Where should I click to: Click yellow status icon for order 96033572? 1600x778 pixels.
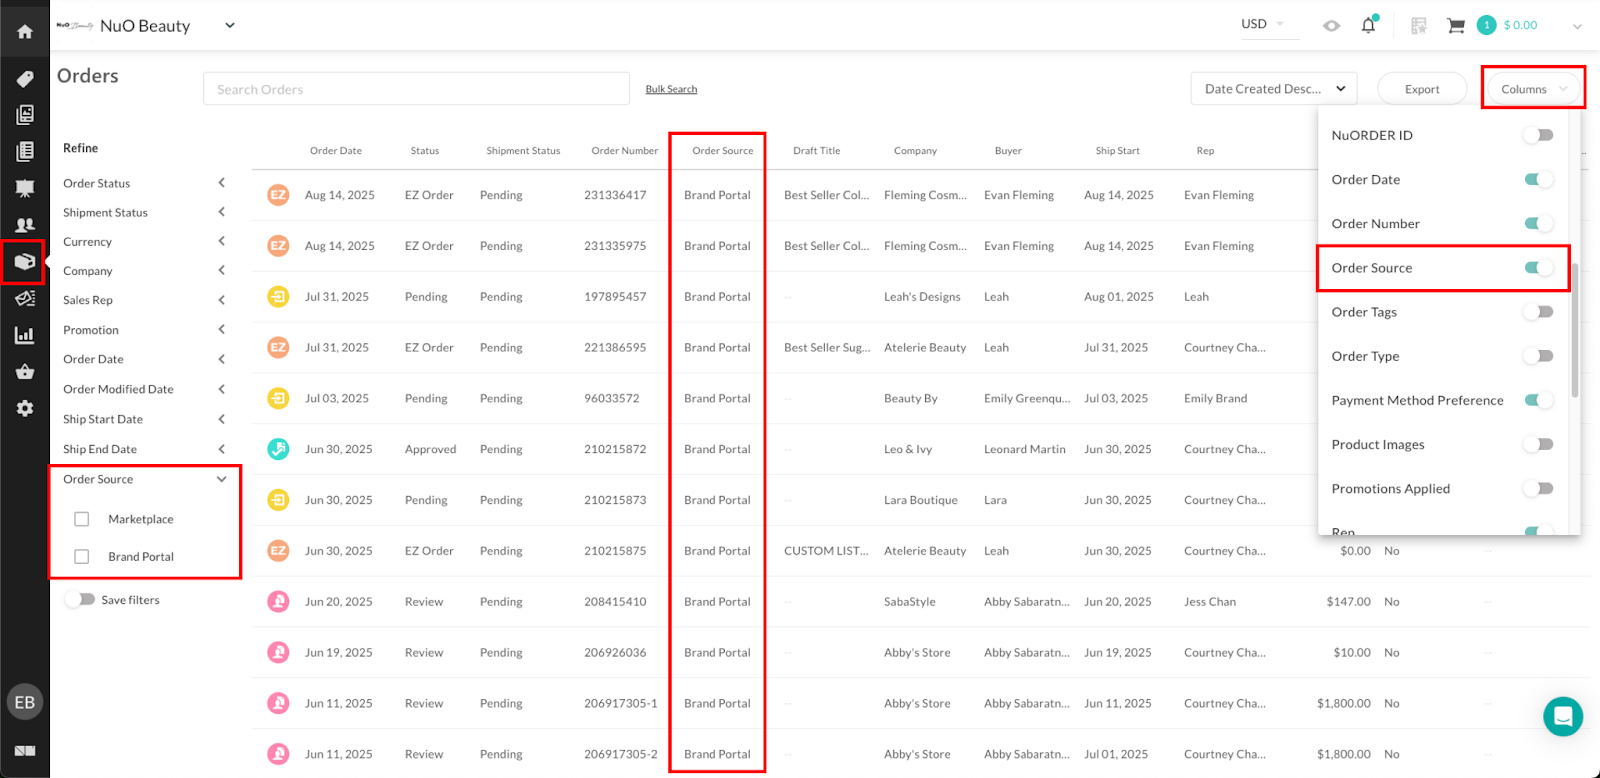tap(278, 398)
